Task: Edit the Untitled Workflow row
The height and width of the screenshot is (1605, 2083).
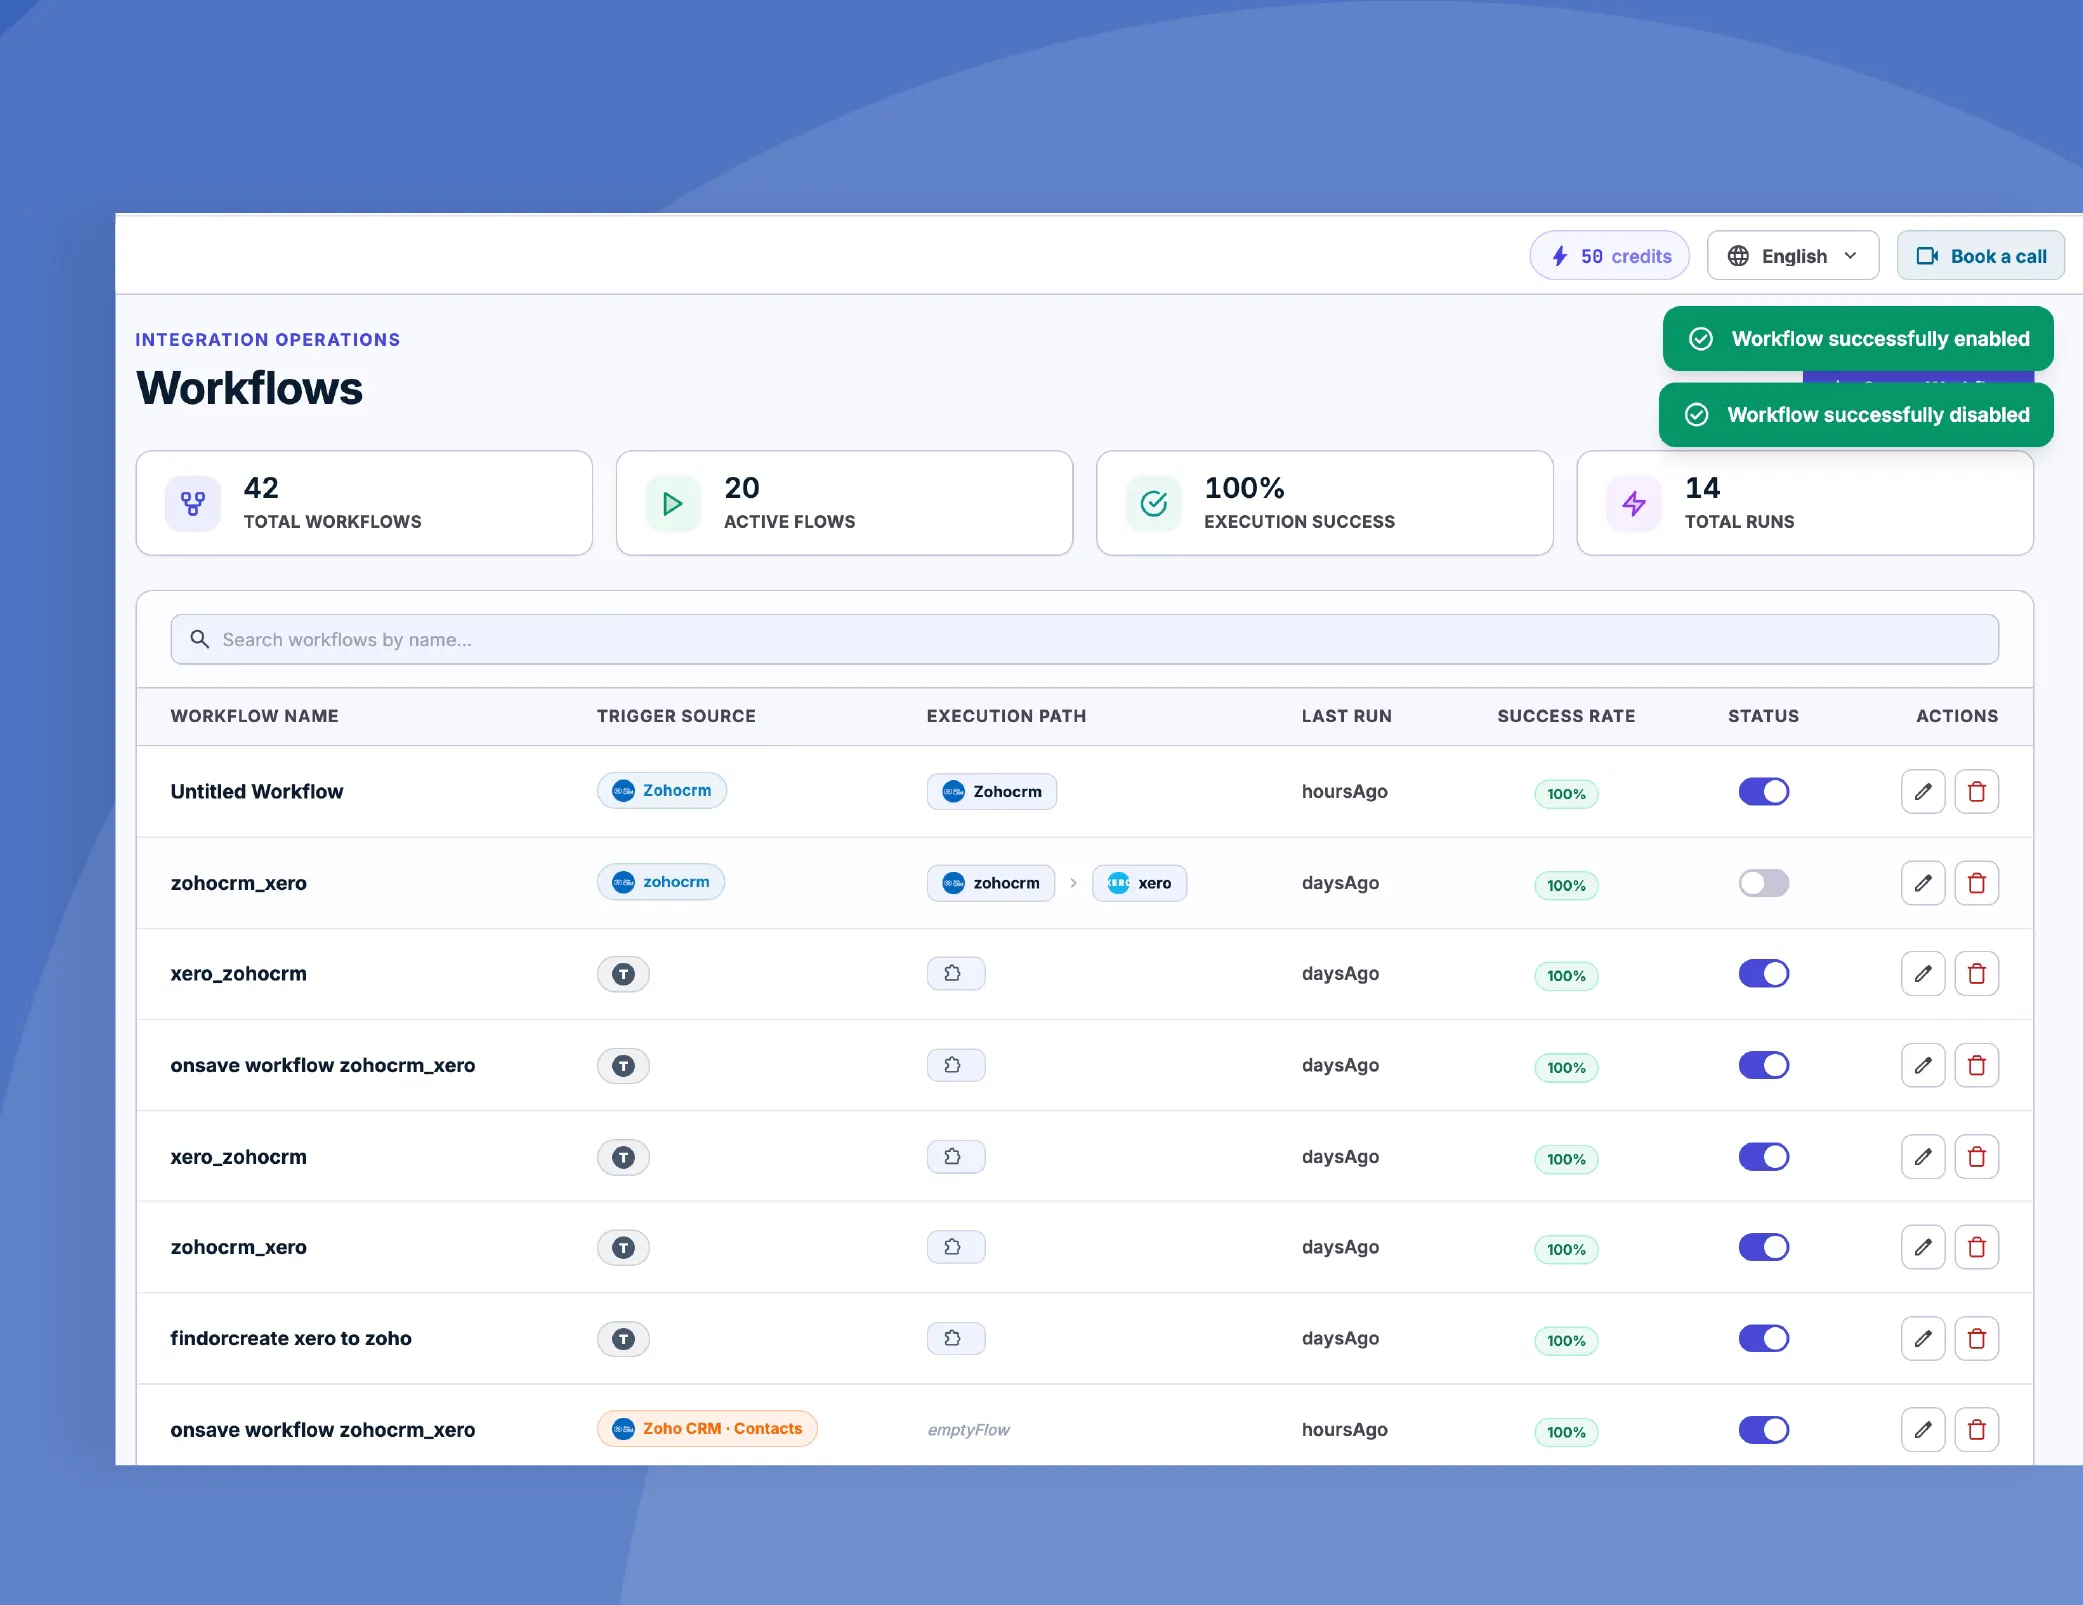Action: click(1922, 792)
